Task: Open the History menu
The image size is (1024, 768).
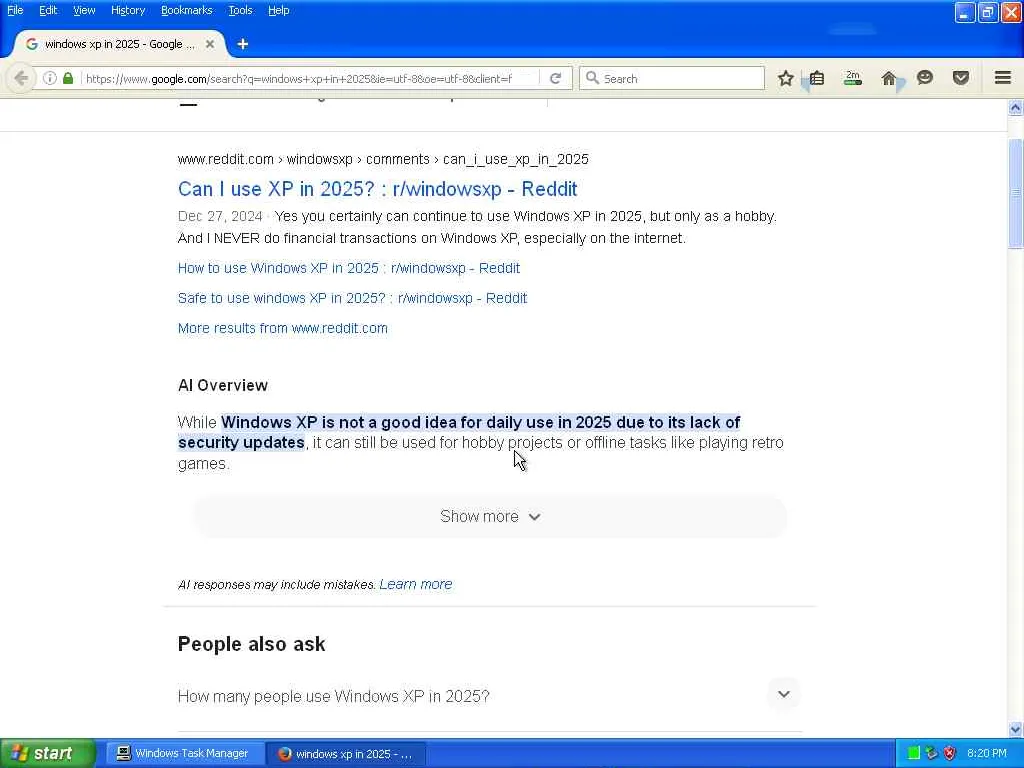Action: point(128,10)
